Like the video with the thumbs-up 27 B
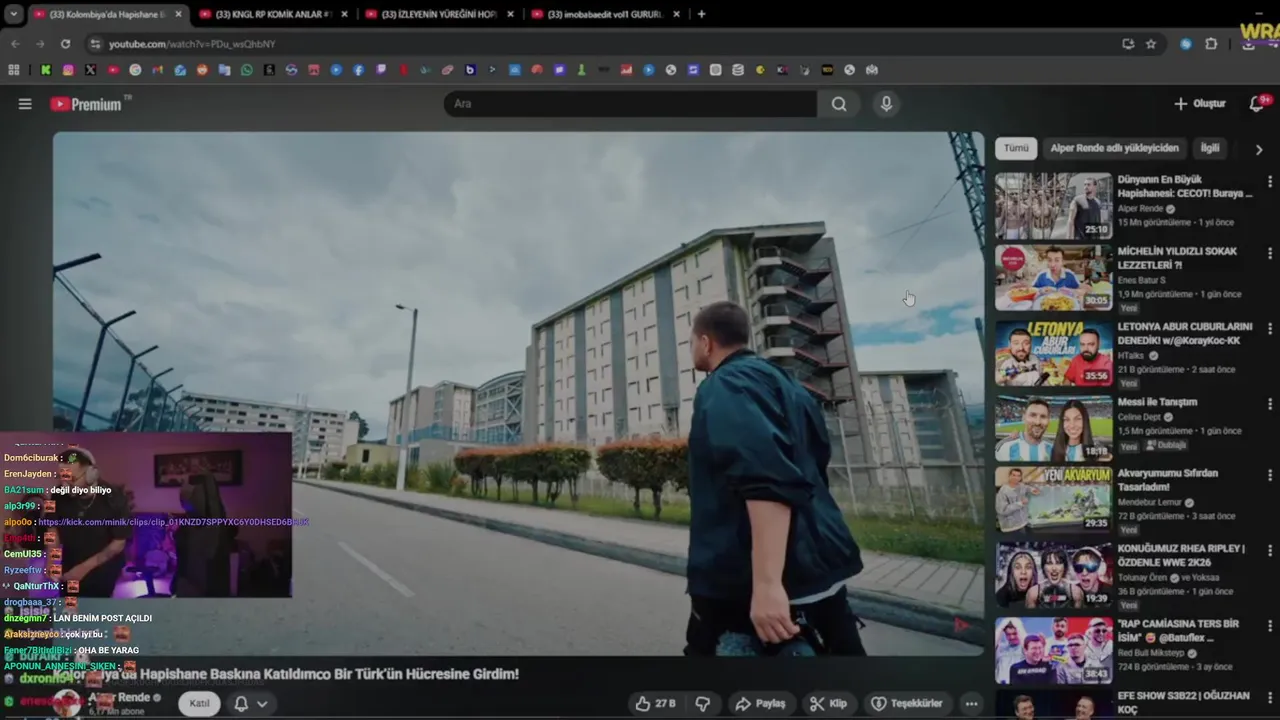This screenshot has width=1280, height=720. click(655, 703)
